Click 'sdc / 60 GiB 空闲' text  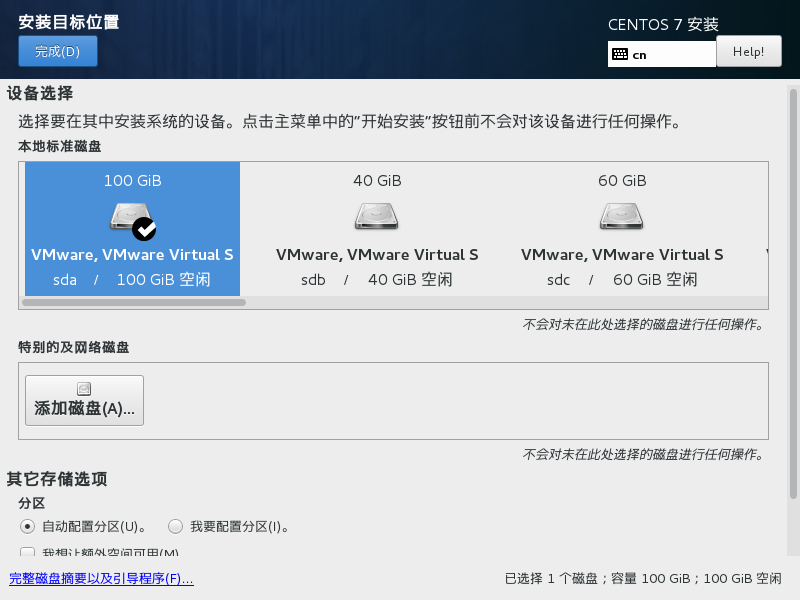(x=622, y=280)
